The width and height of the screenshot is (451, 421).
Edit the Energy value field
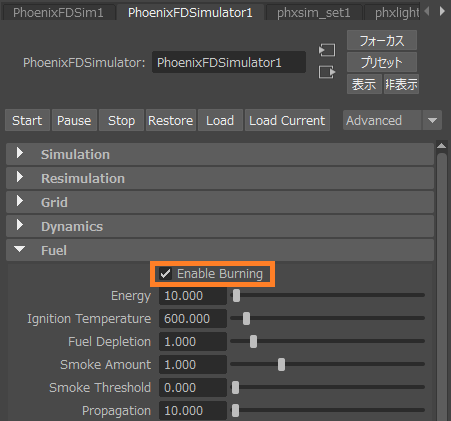pos(193,296)
